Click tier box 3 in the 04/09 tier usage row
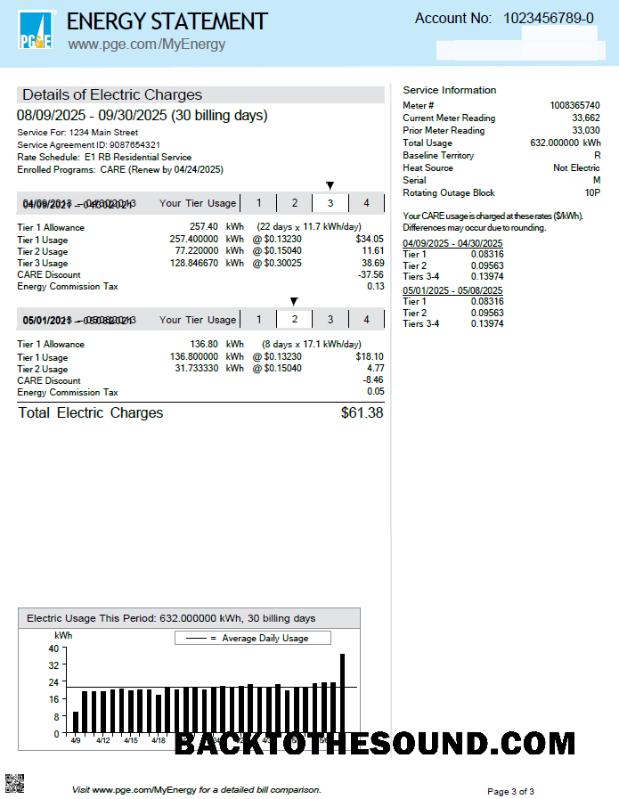 click(x=330, y=203)
